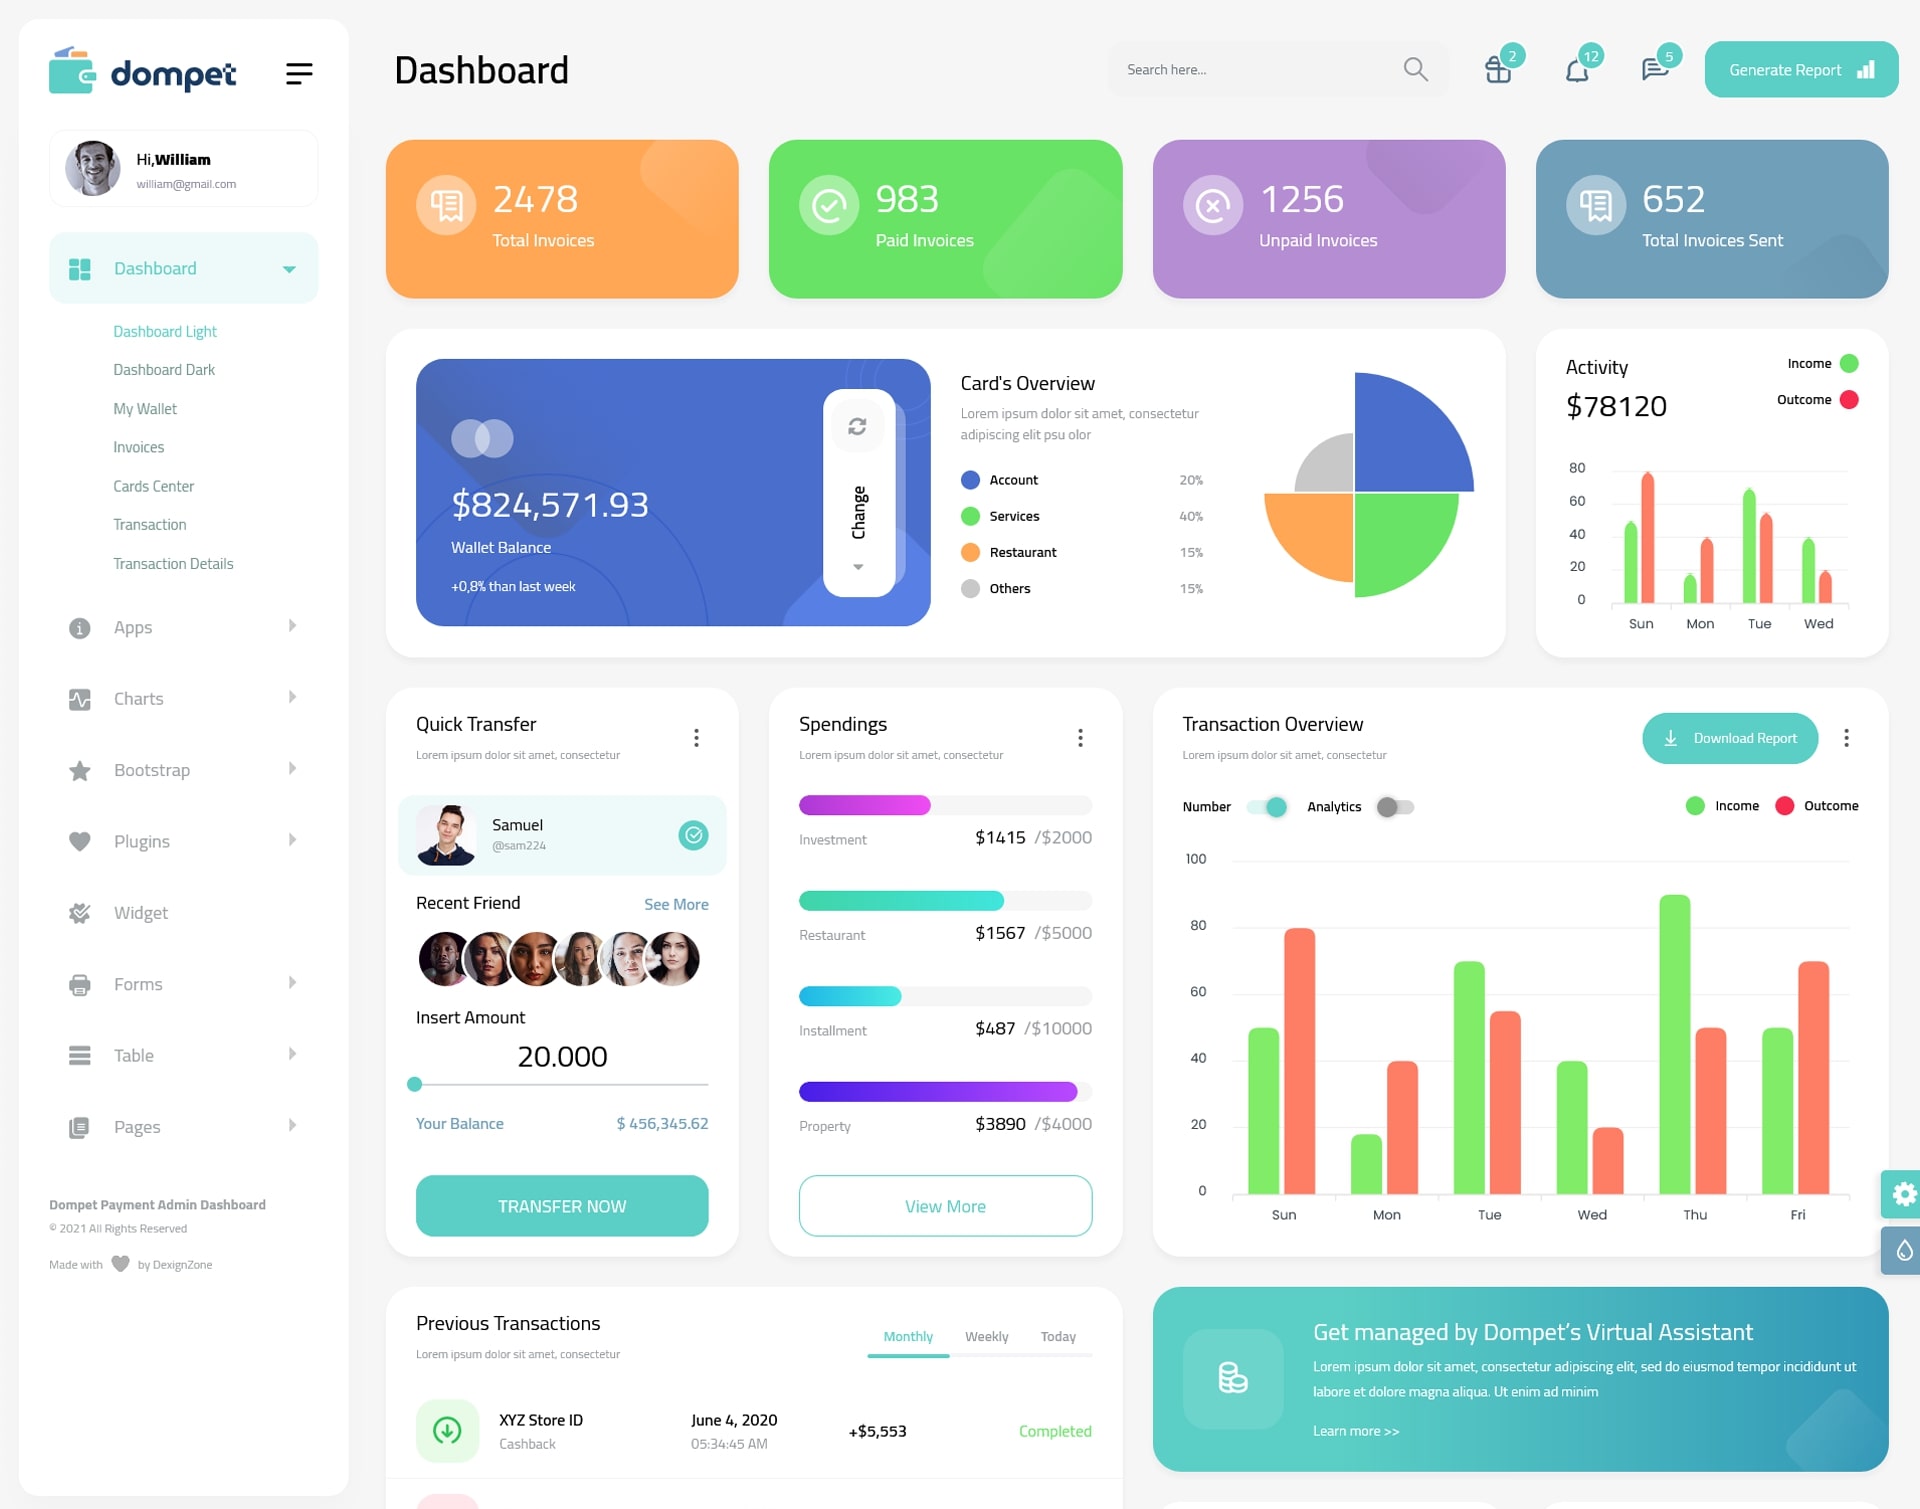Image resolution: width=1920 pixels, height=1509 pixels.
Task: Click the wallet balance refresh icon
Action: coord(856,429)
